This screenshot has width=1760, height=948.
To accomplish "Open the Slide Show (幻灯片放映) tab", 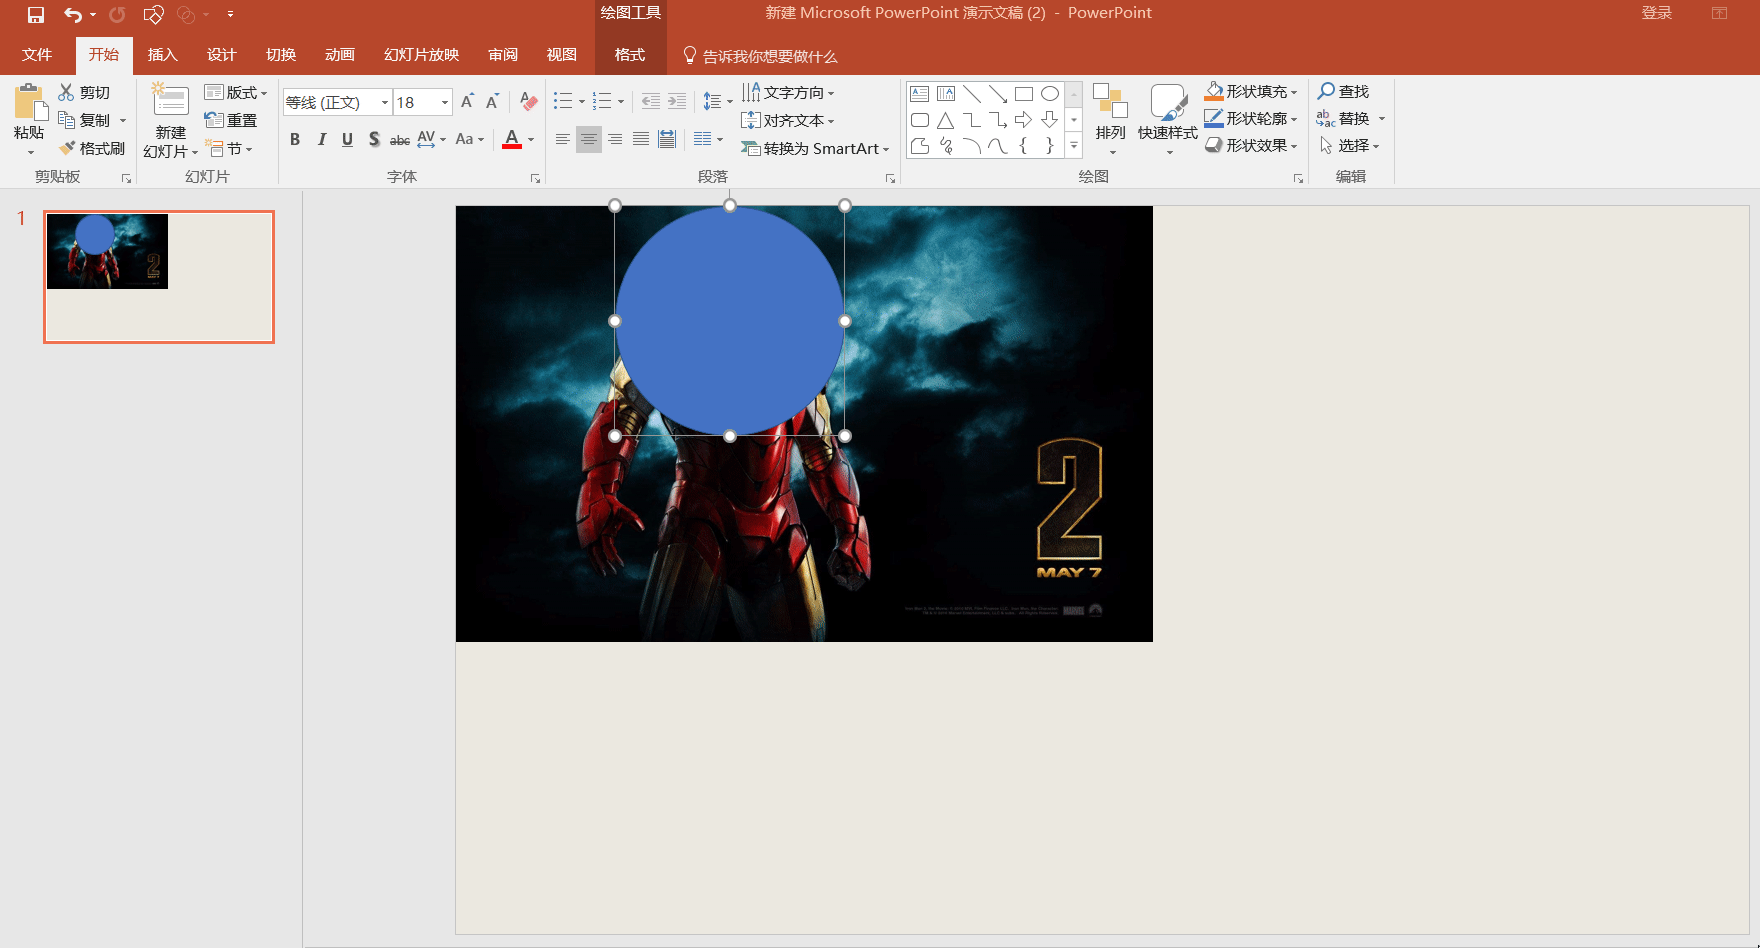I will [421, 54].
